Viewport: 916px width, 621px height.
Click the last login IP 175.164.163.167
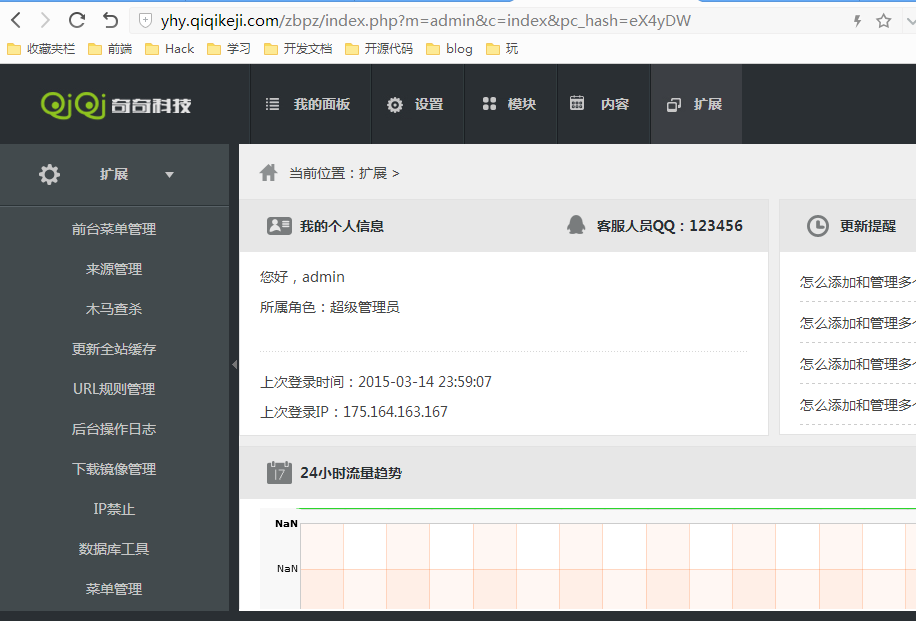click(395, 412)
